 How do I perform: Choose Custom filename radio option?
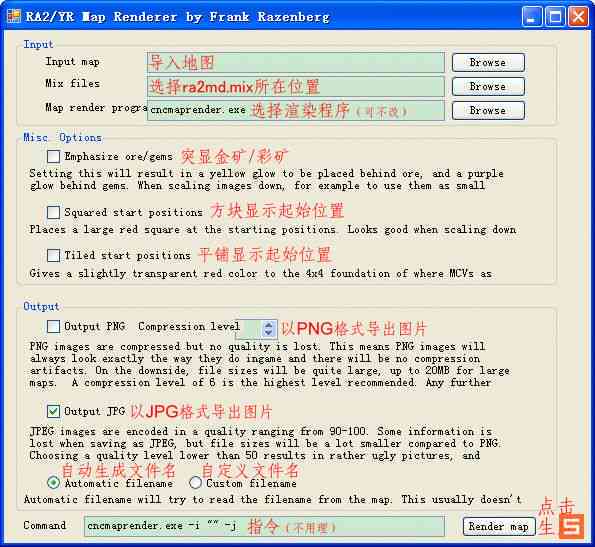click(195, 483)
